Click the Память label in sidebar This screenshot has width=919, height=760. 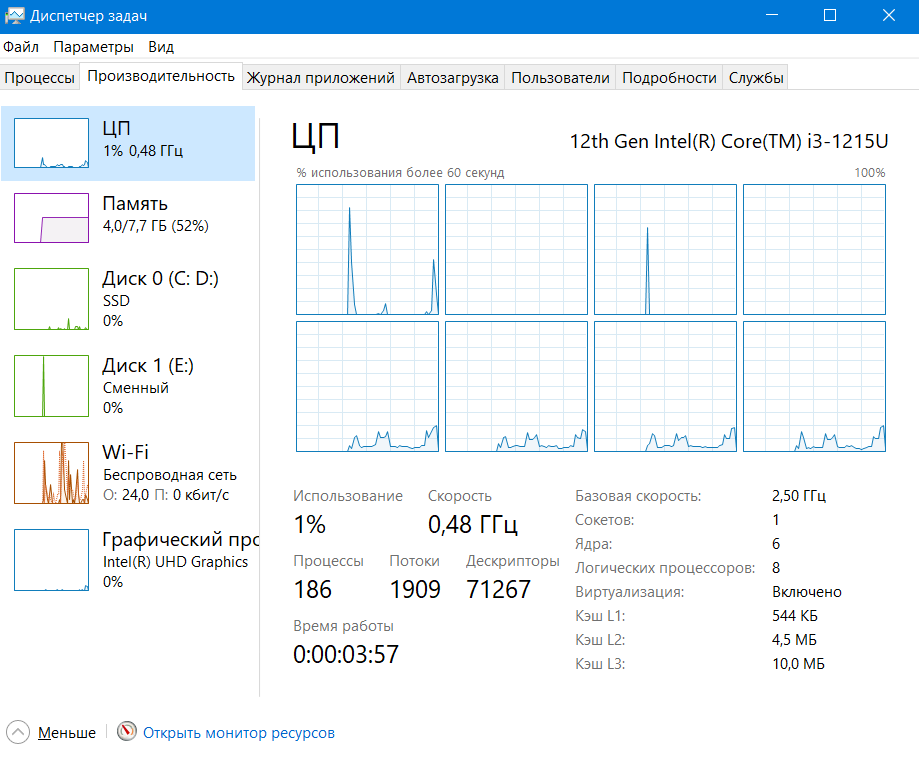coord(135,204)
